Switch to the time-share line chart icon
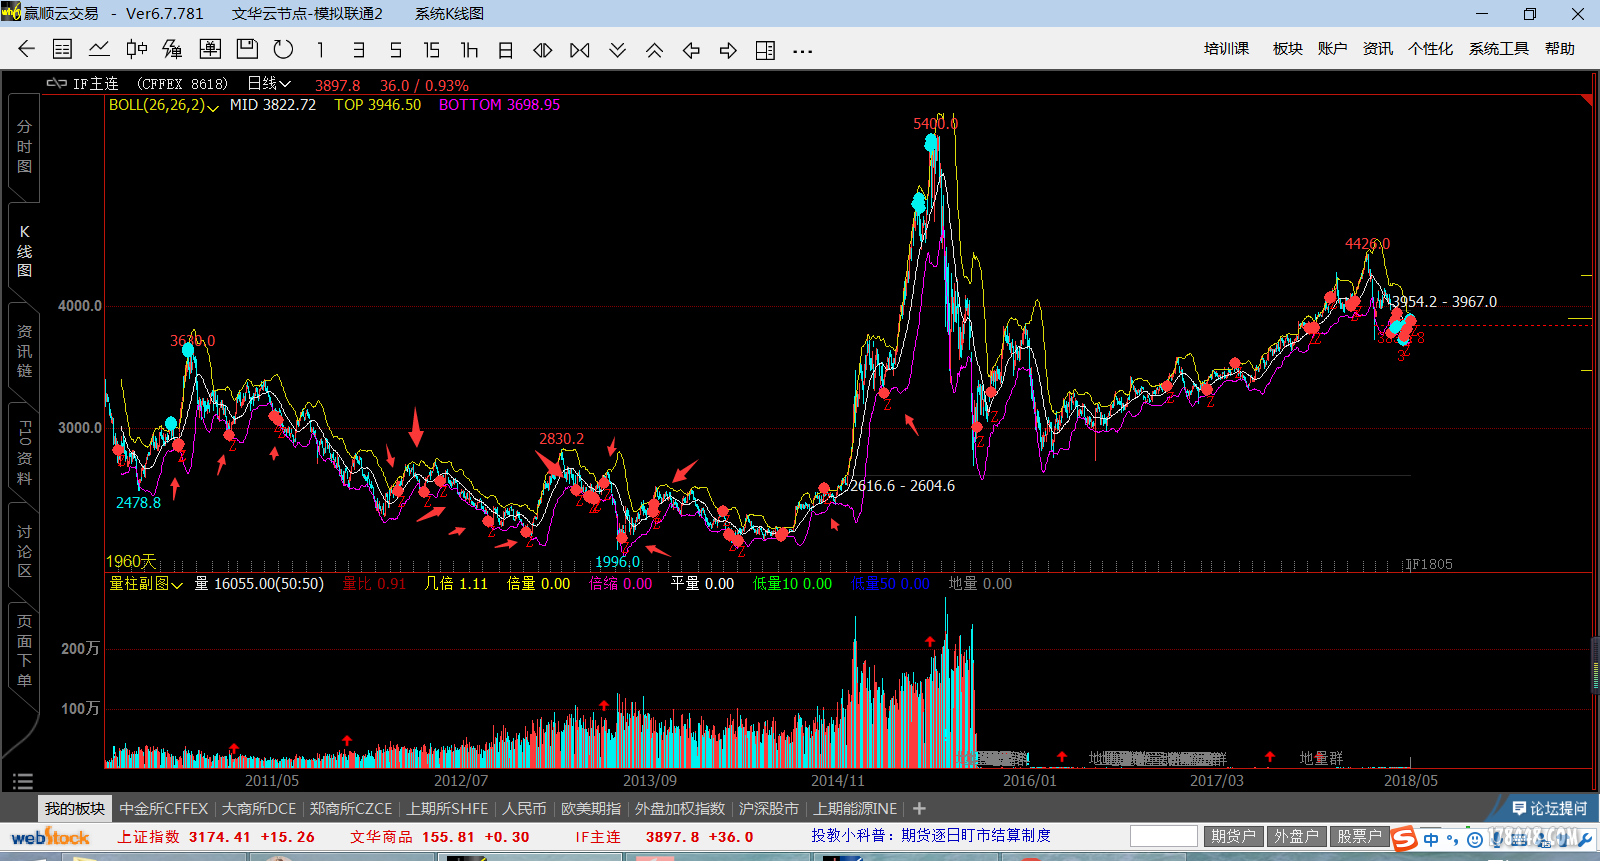The image size is (1600, 861). click(99, 49)
